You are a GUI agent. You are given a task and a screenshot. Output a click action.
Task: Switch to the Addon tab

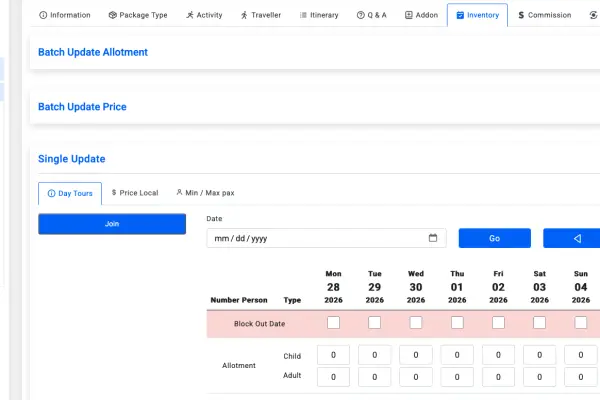[x=421, y=15]
